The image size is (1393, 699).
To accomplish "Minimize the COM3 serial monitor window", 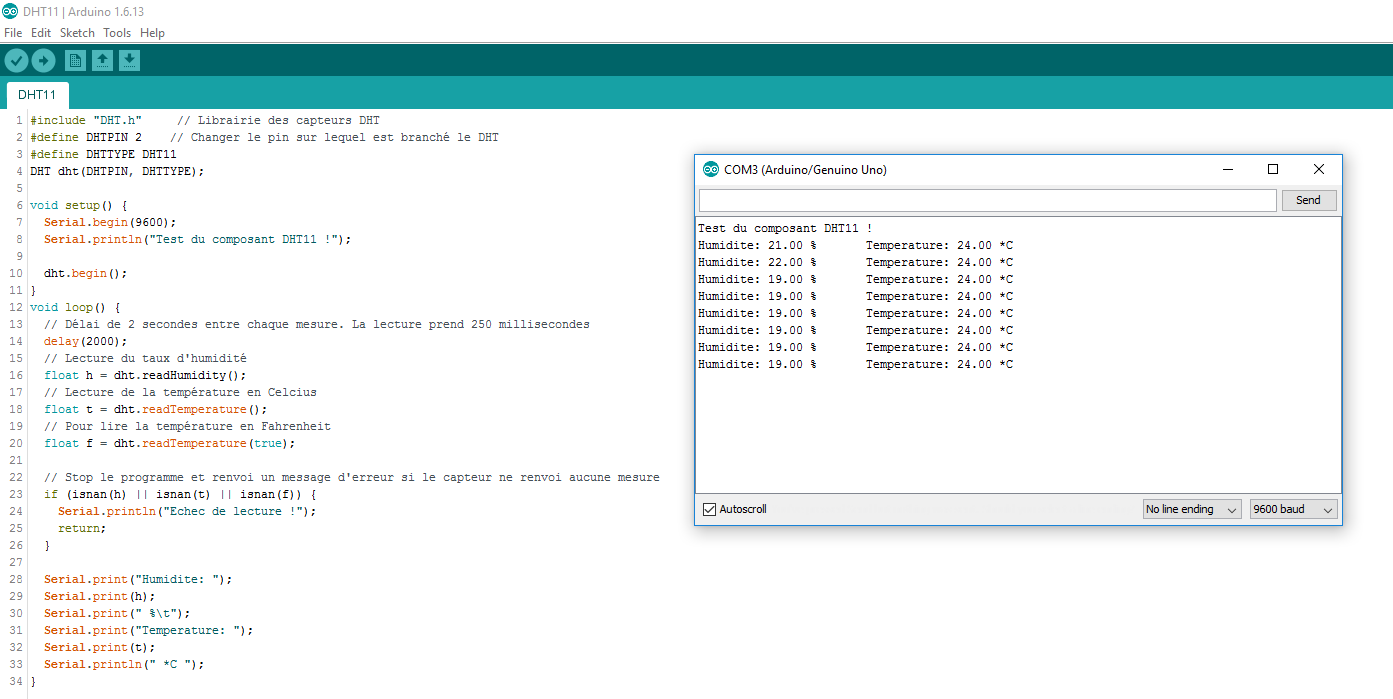I will tap(1227, 169).
